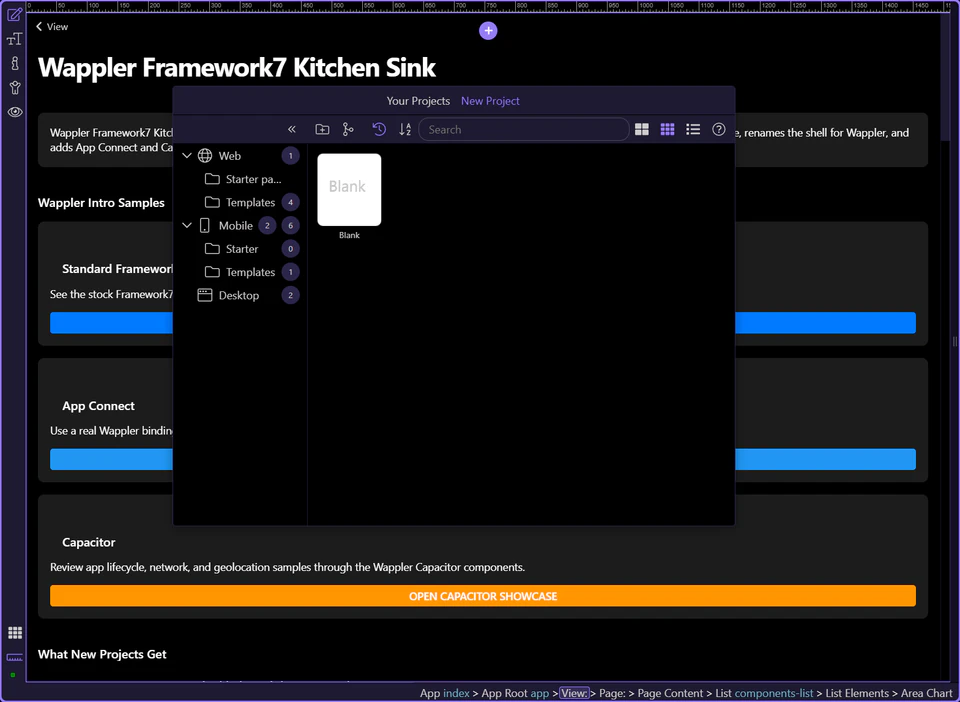Screen dimensions: 960x702
Task: Click the What New Projects Get heading
Action: pyautogui.click(x=102, y=654)
